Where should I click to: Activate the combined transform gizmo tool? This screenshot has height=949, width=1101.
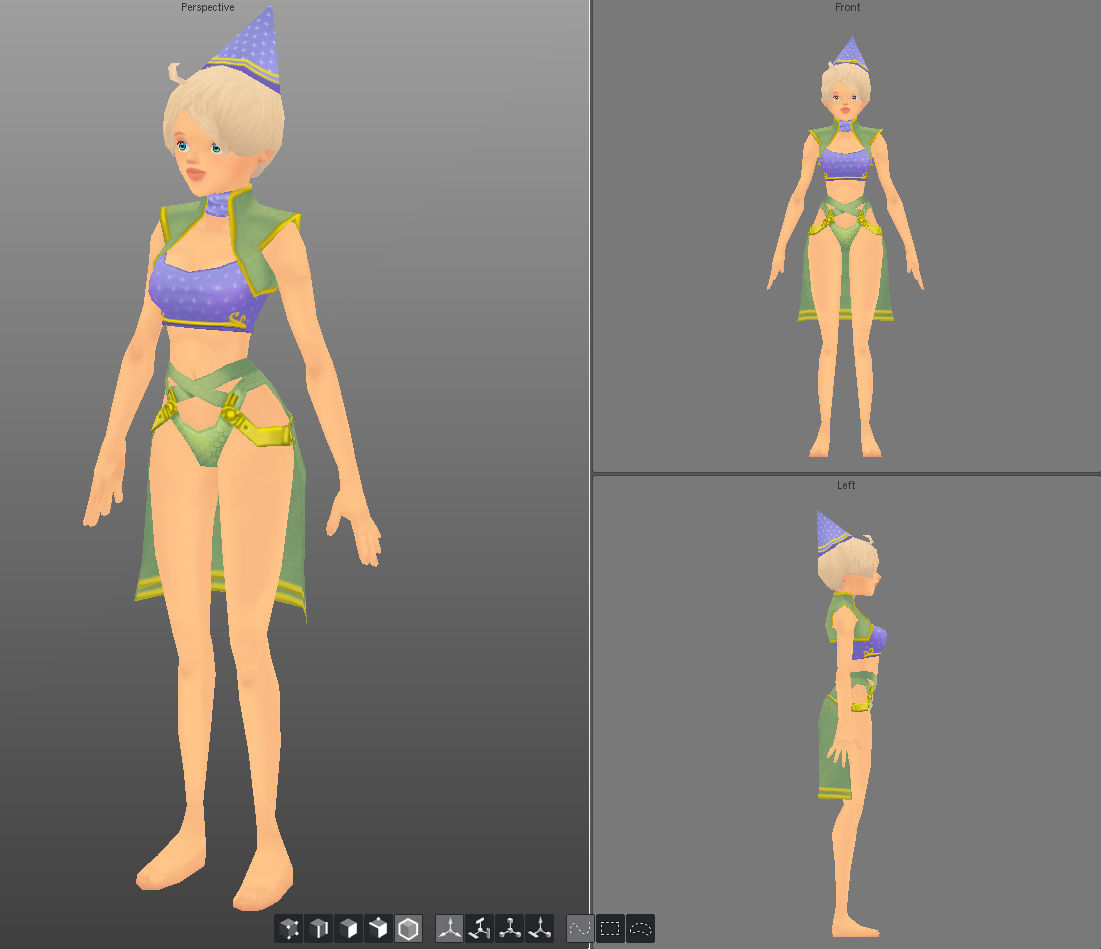(539, 929)
